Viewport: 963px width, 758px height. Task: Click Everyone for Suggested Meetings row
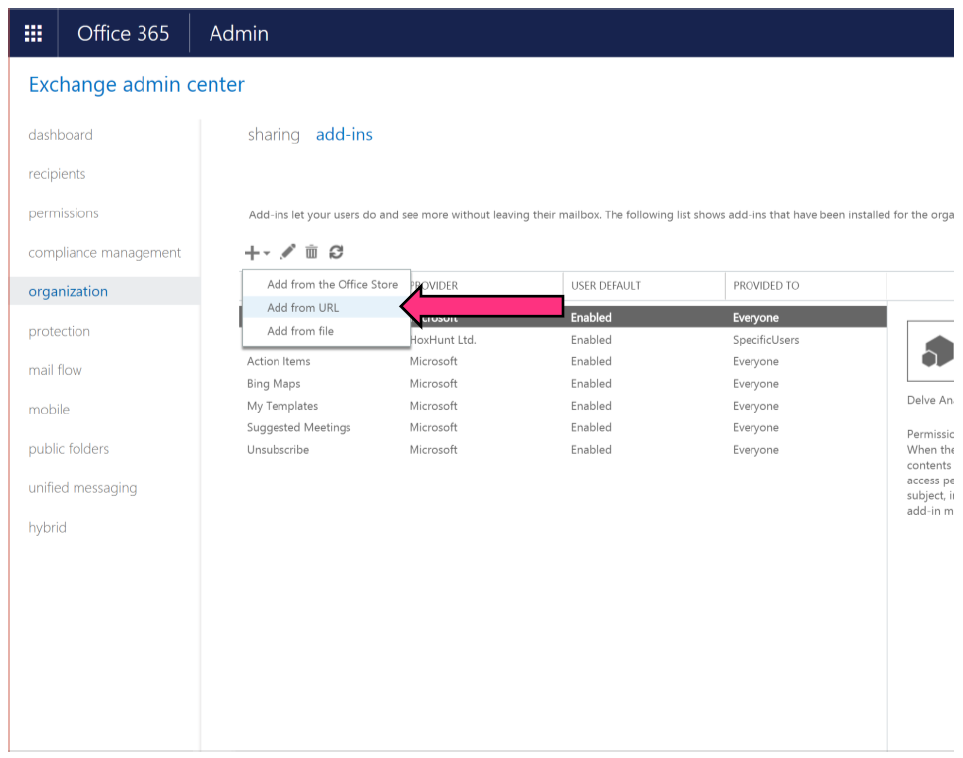(x=755, y=427)
